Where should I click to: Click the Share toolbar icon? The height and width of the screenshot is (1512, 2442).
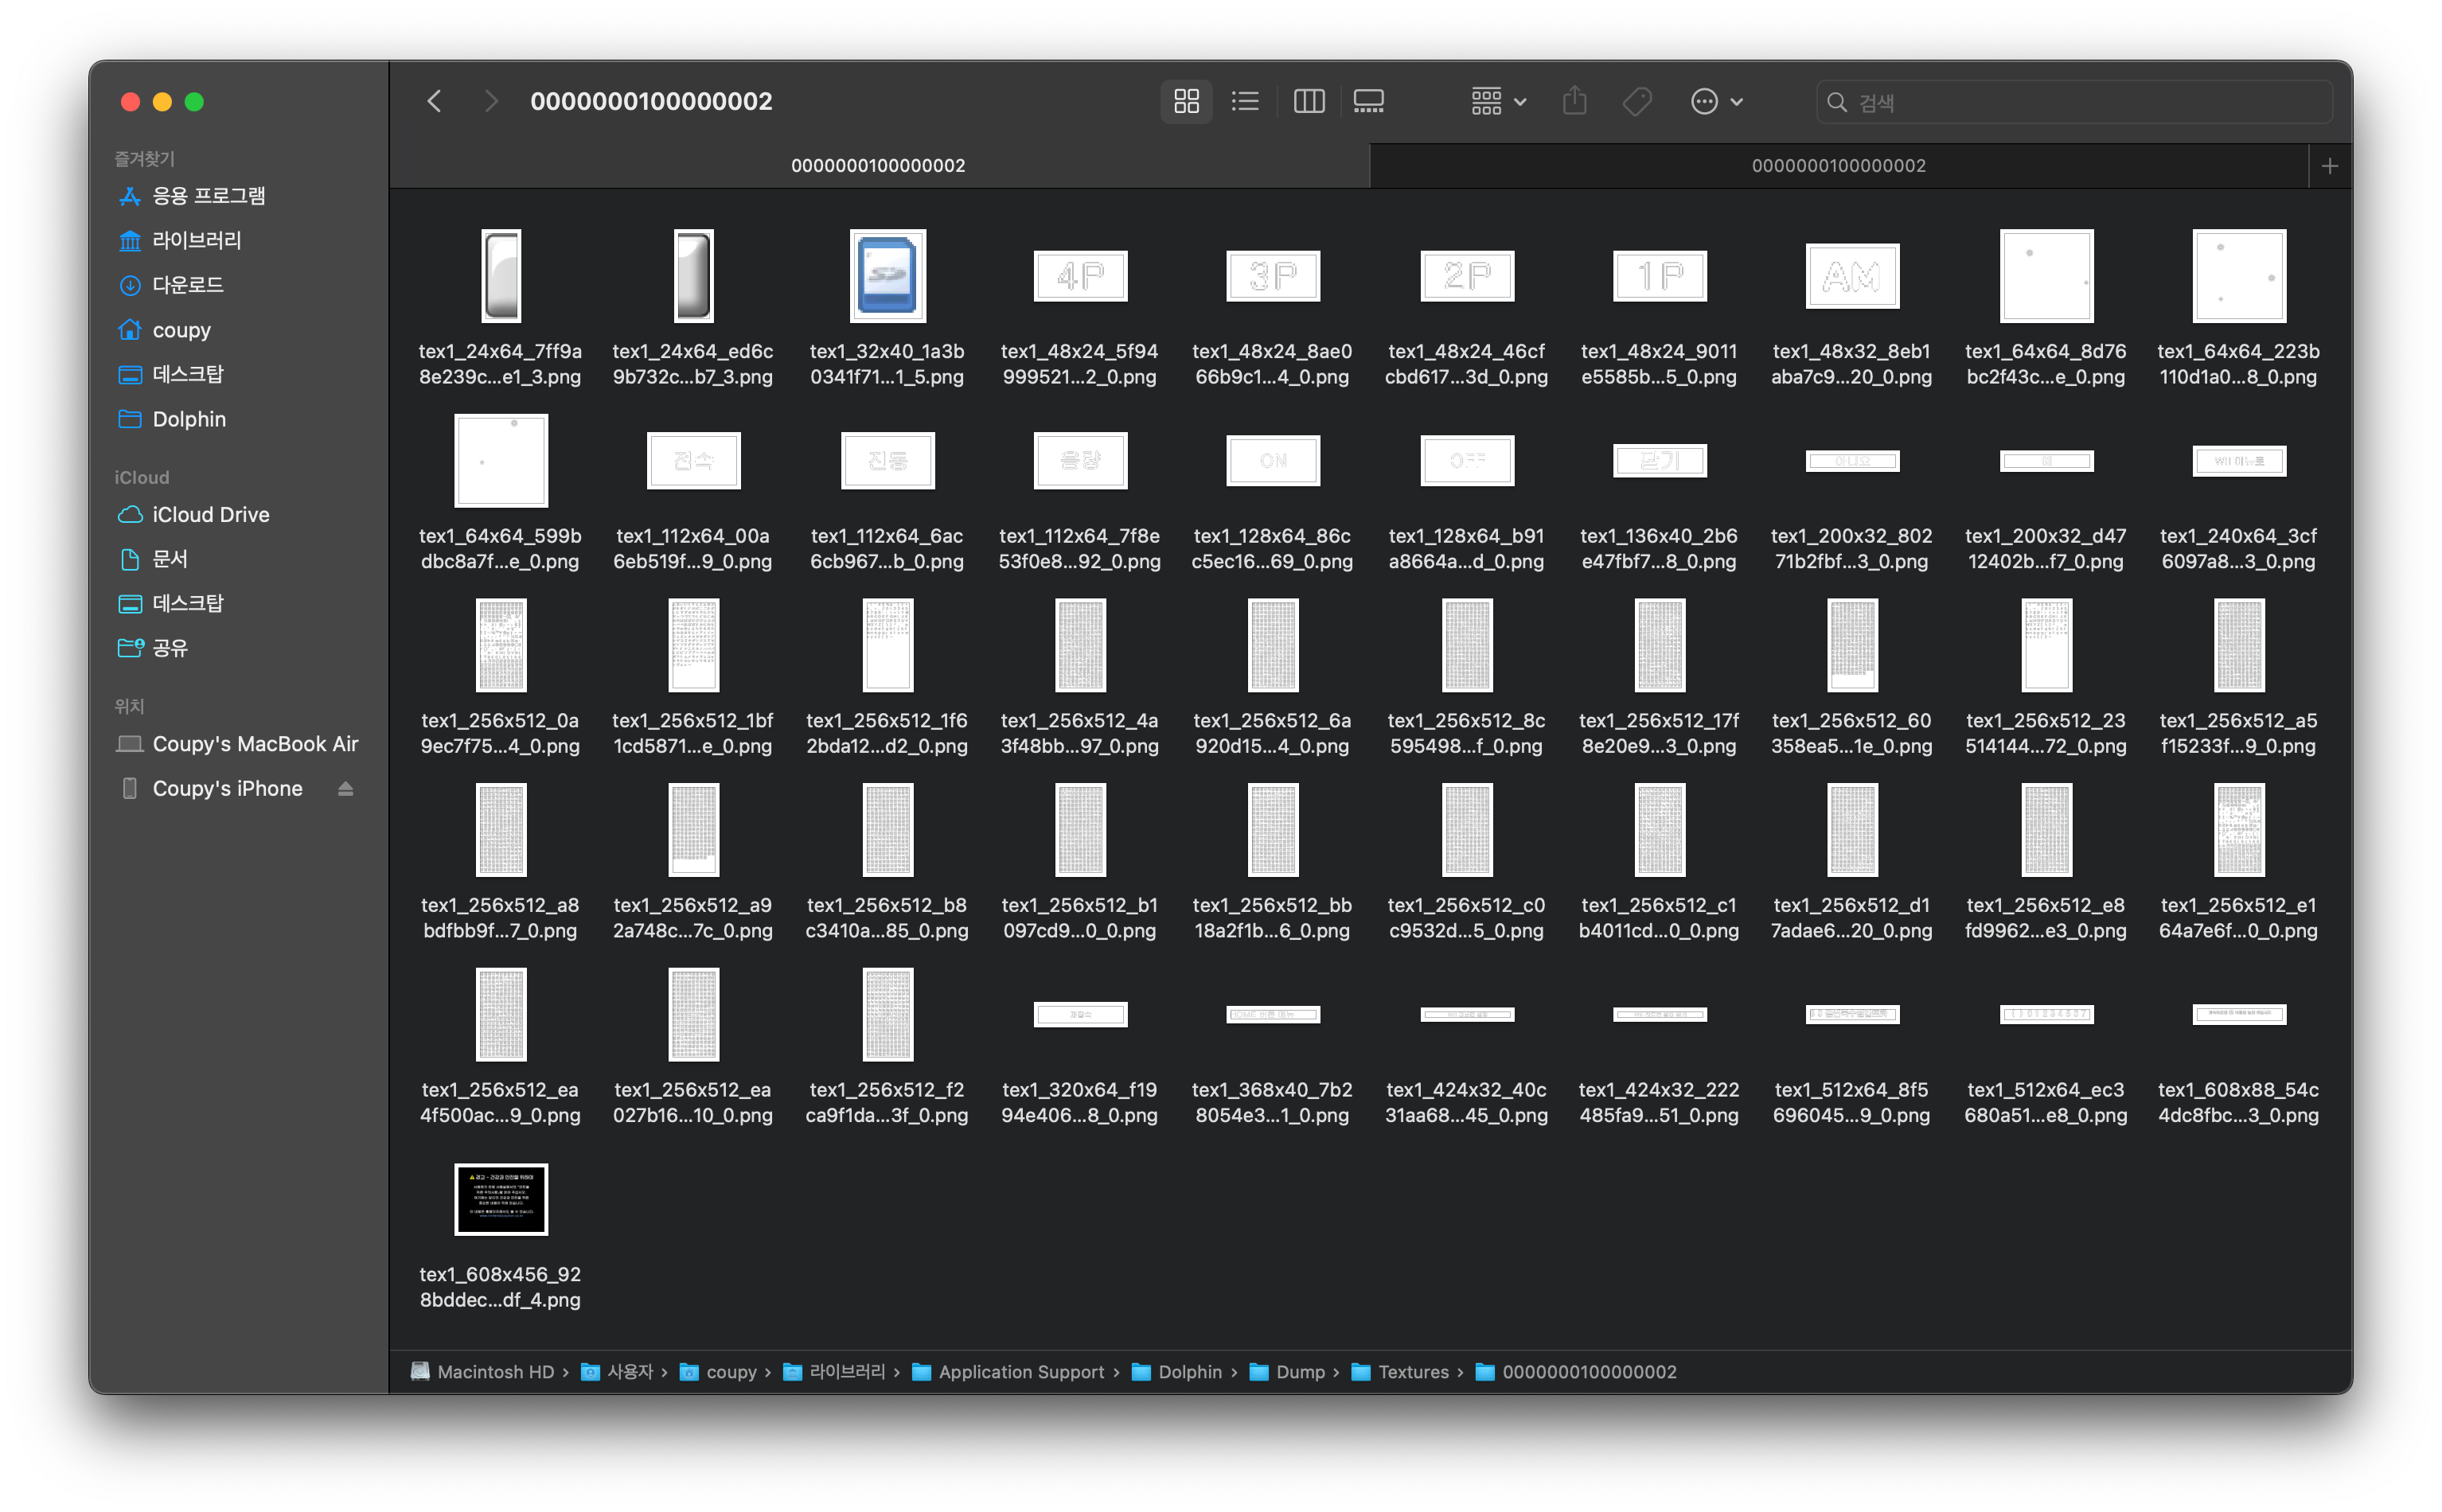[1574, 101]
